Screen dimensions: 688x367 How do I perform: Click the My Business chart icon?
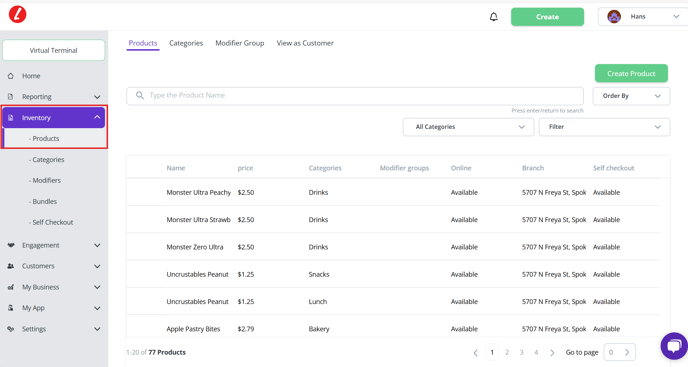coord(11,287)
